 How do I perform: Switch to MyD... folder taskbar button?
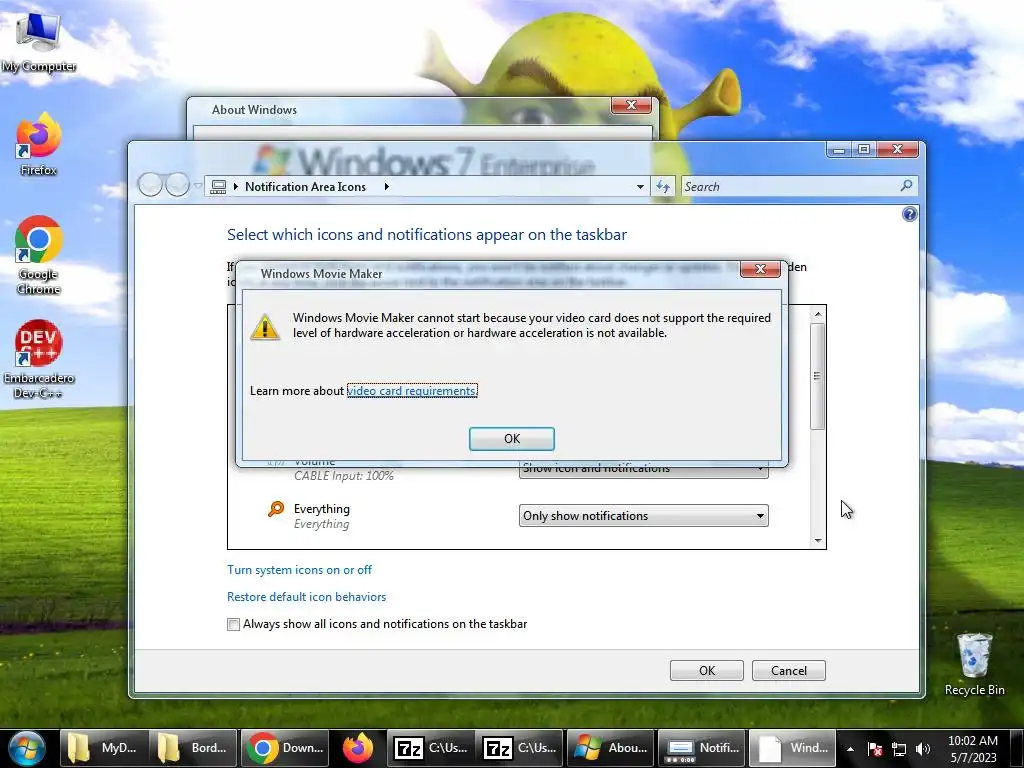[x=104, y=748]
